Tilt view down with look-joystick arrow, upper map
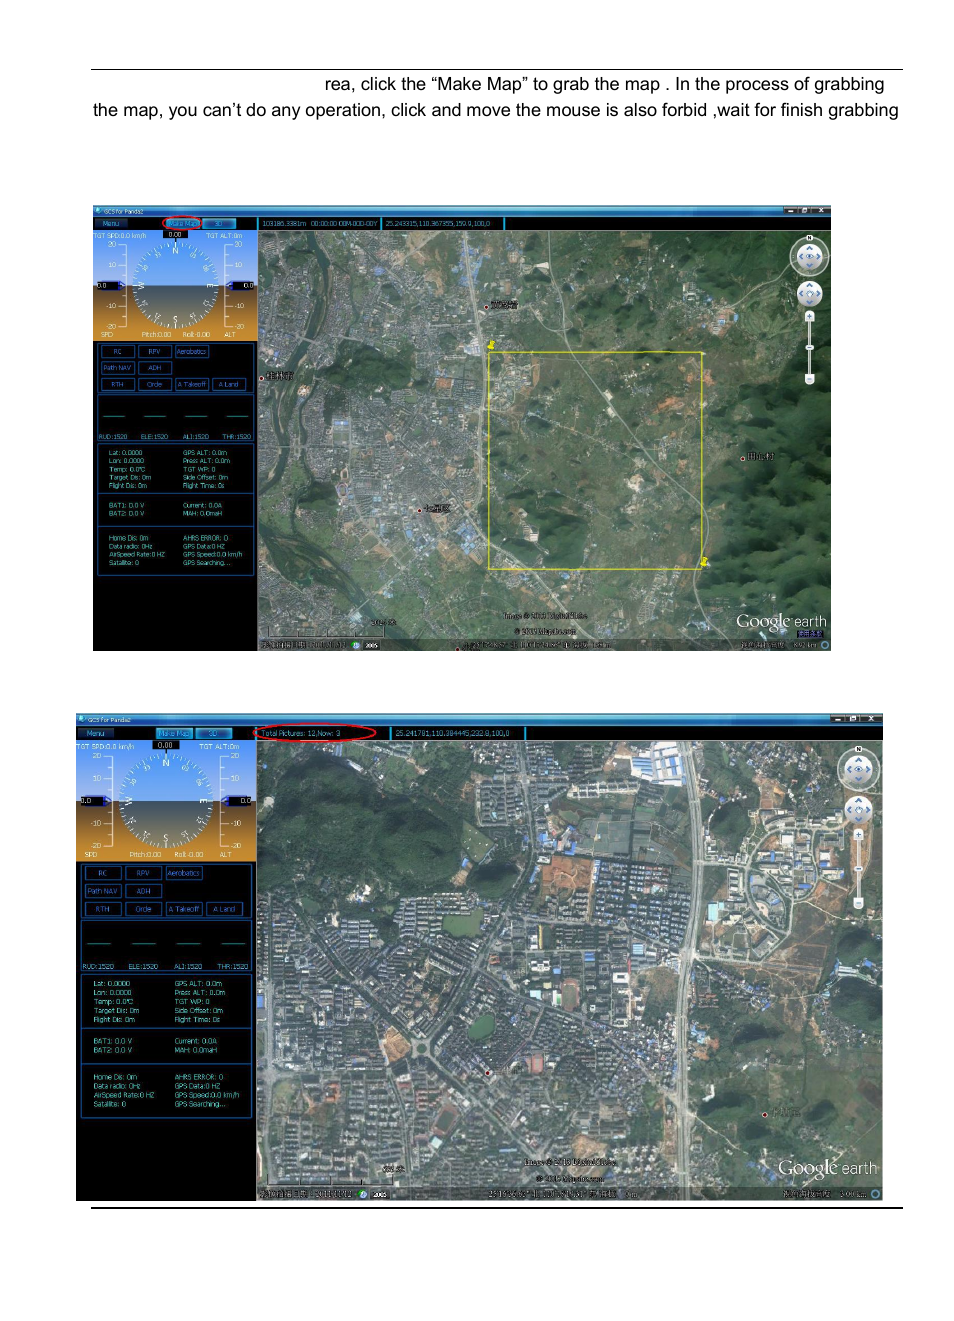Image resolution: width=954 pixels, height=1321 pixels. point(809,265)
